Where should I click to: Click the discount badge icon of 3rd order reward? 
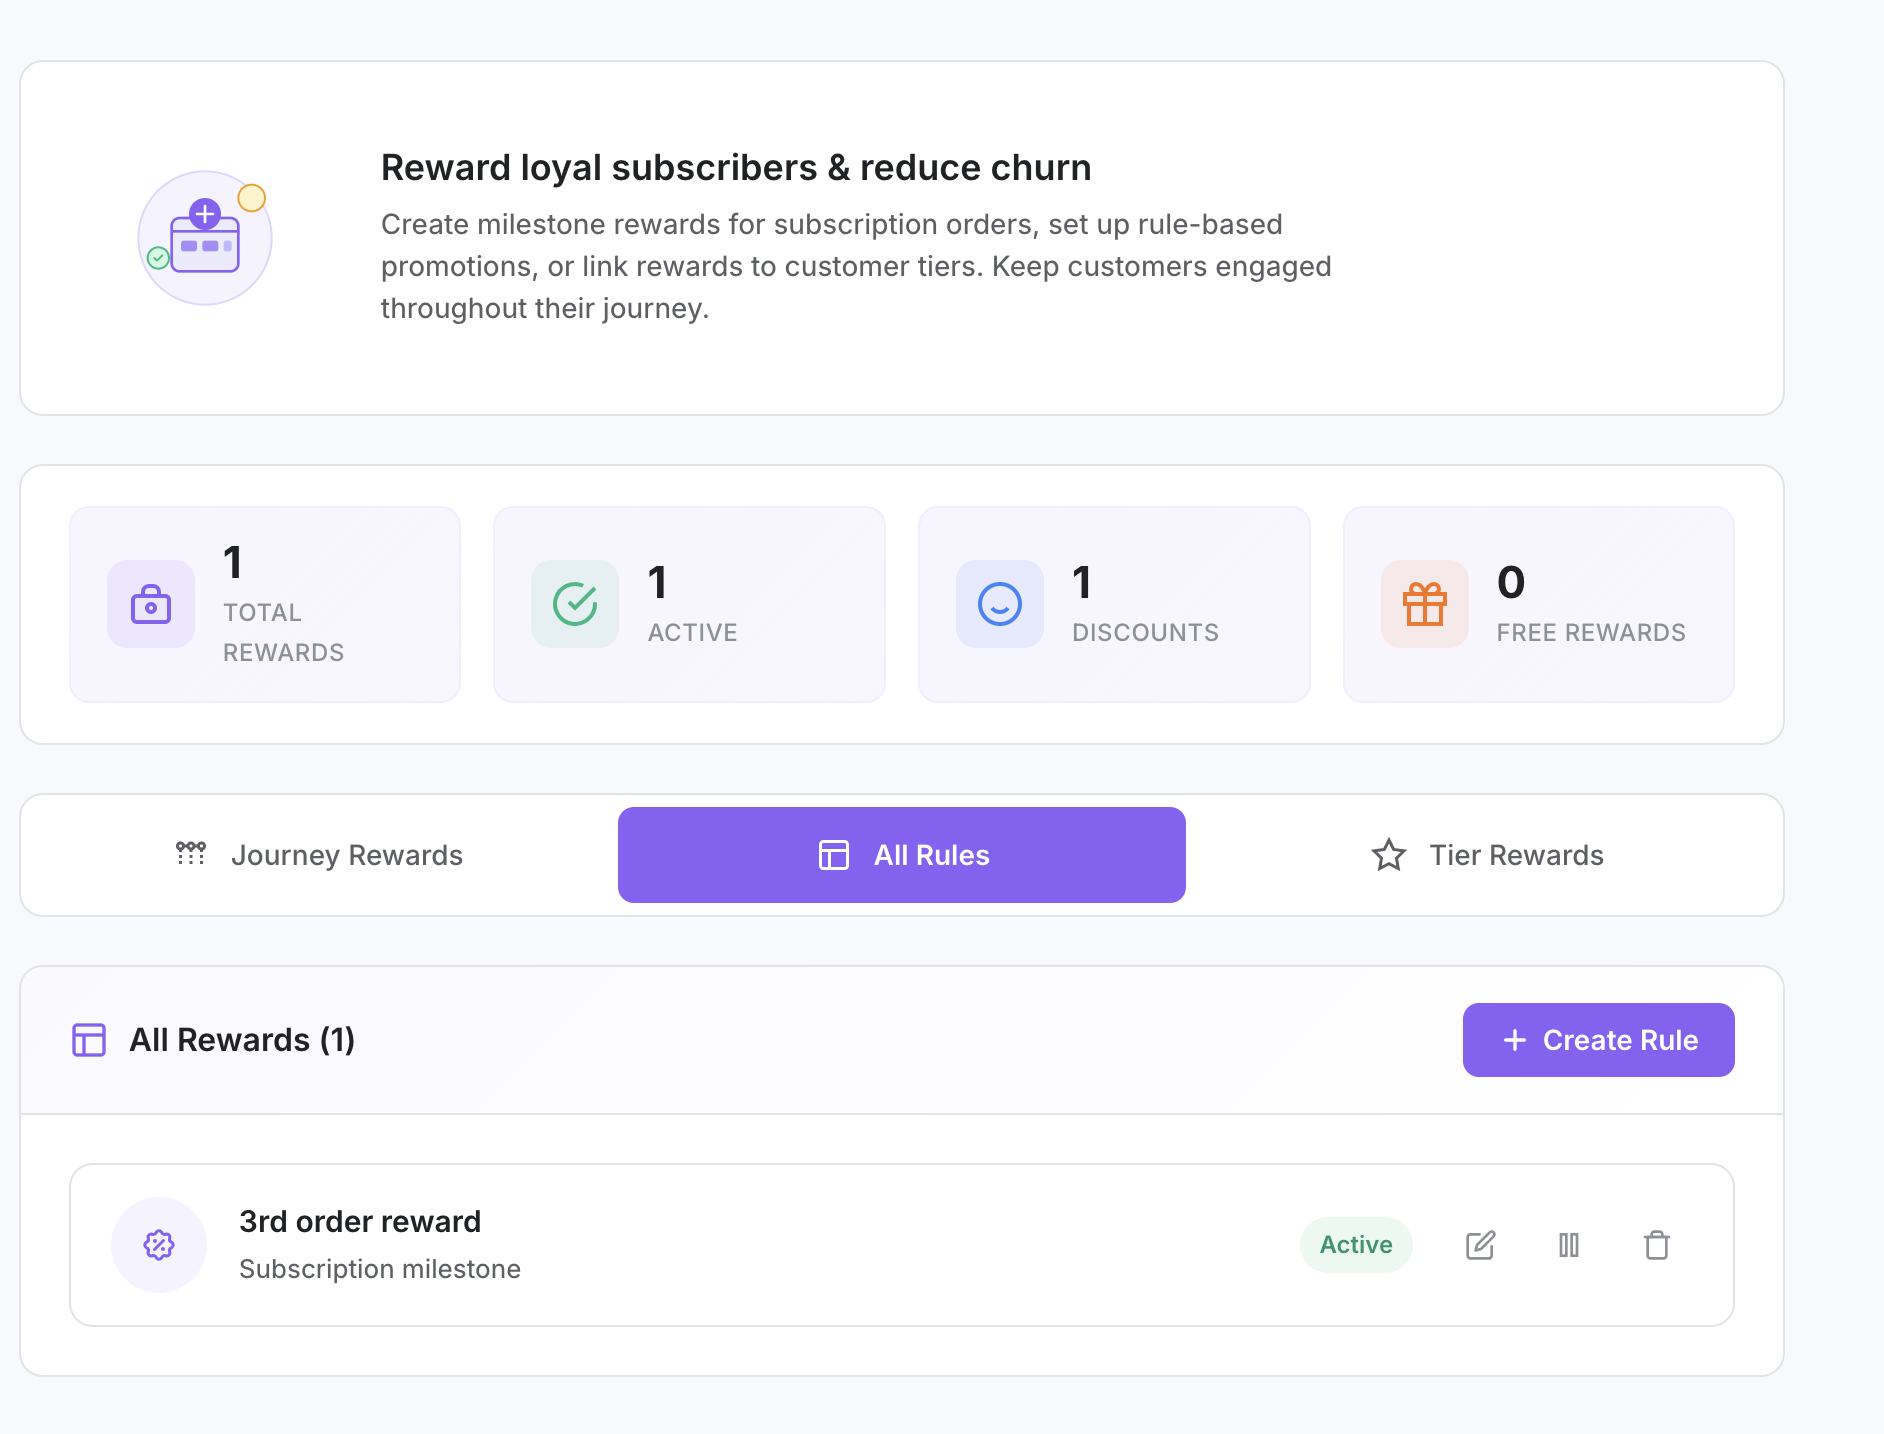159,1245
